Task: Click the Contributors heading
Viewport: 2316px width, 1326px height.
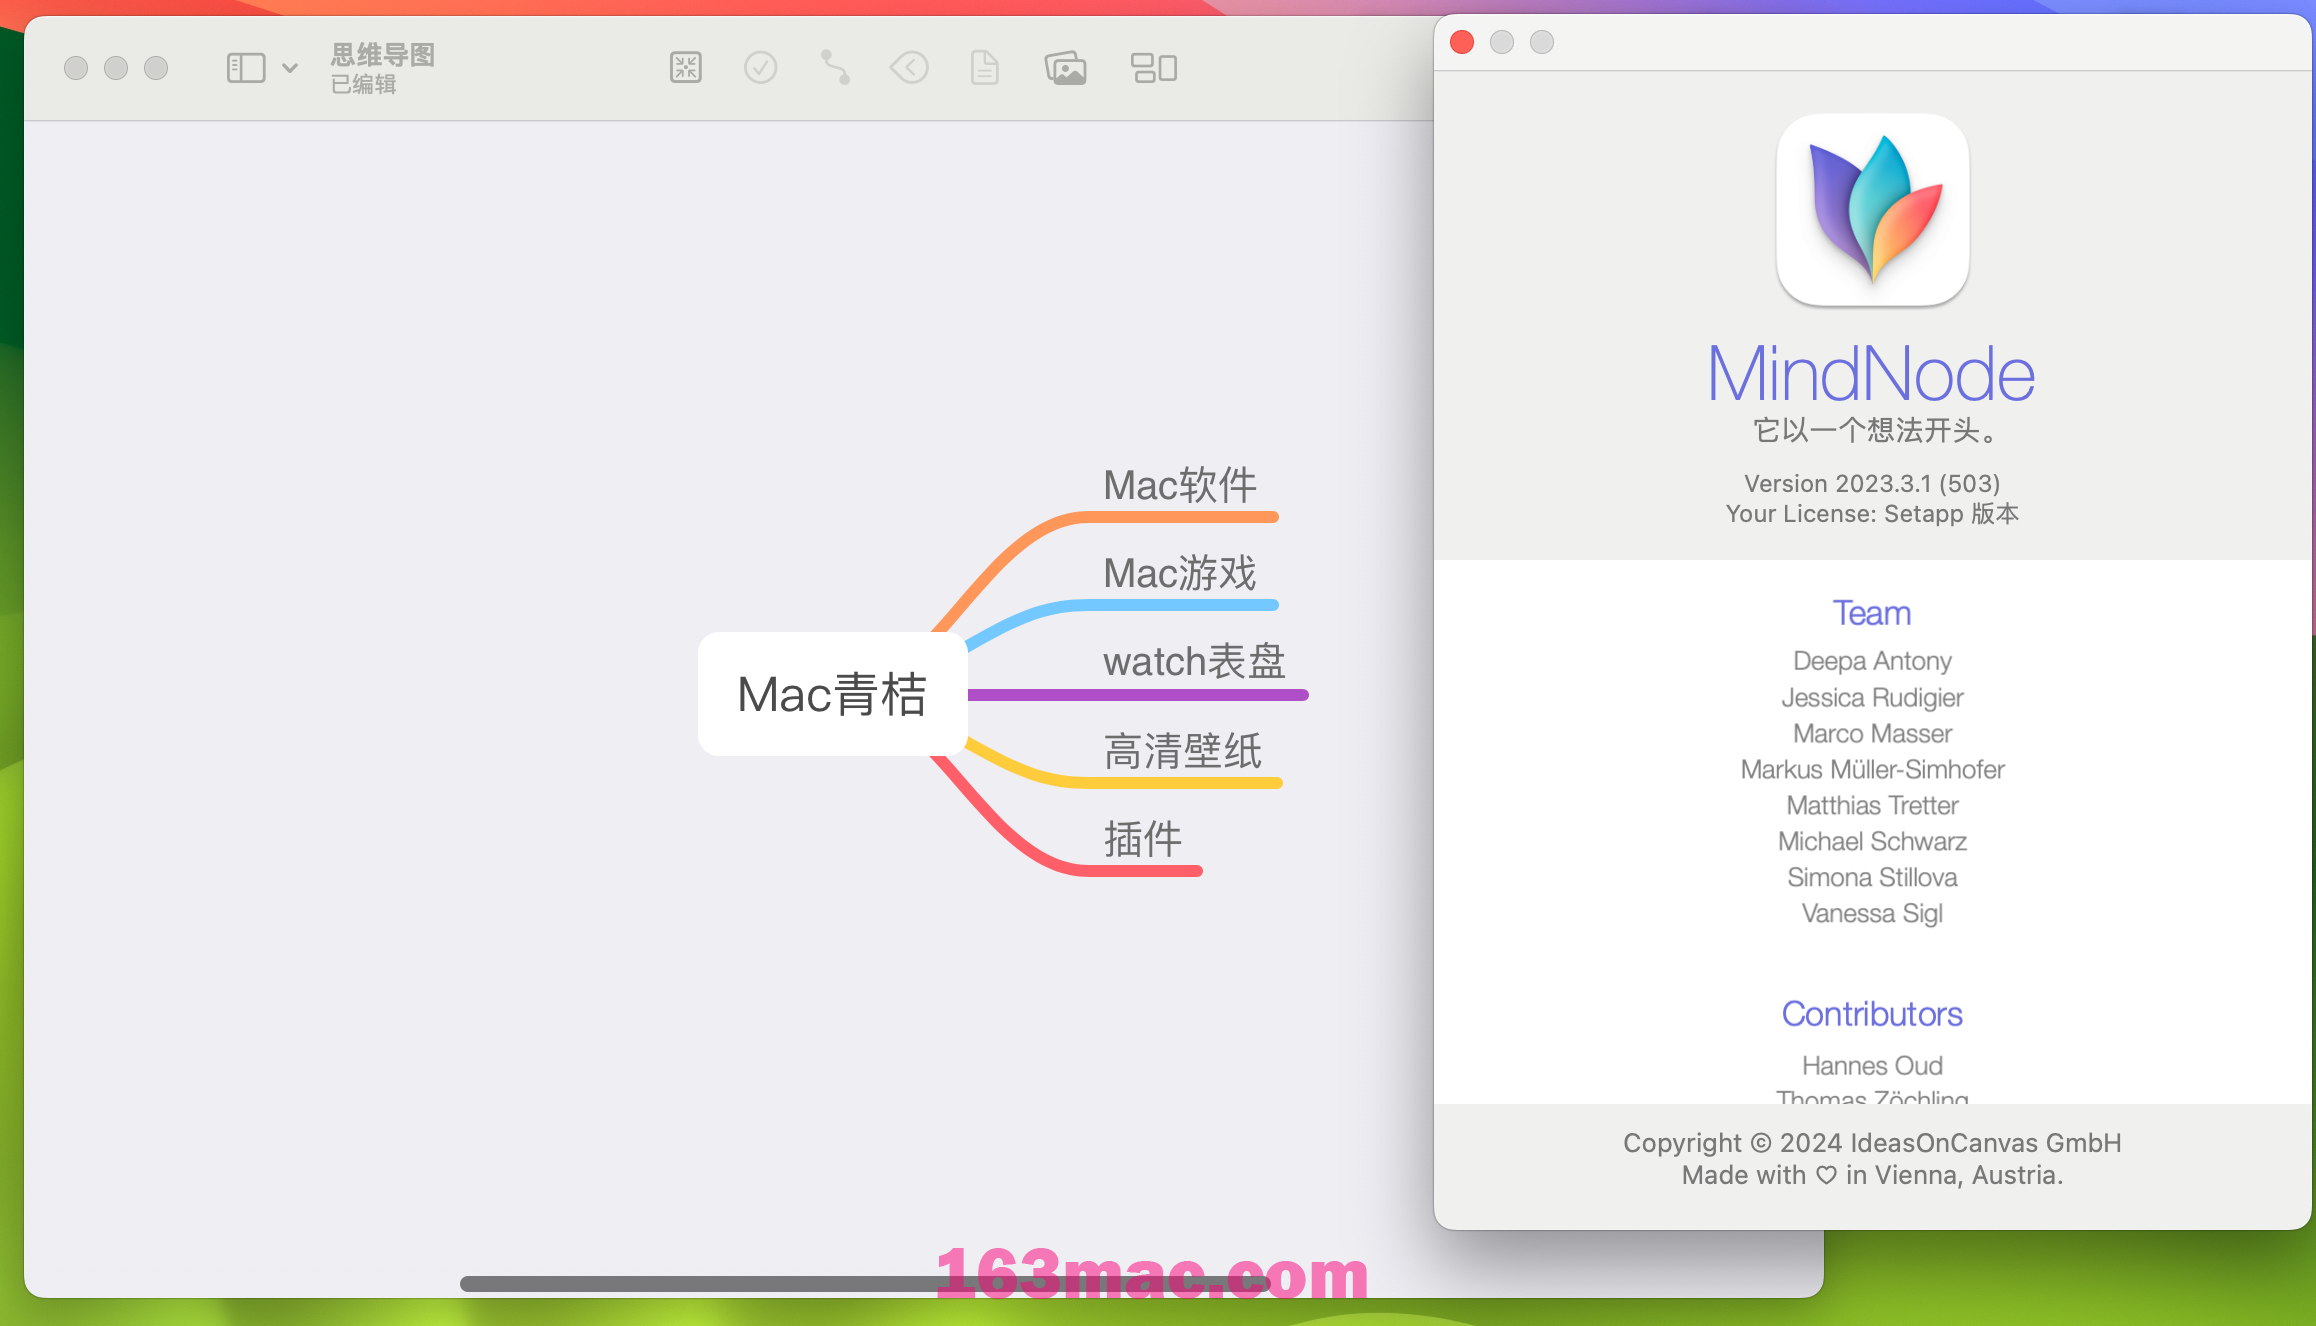Action: (x=1872, y=1014)
